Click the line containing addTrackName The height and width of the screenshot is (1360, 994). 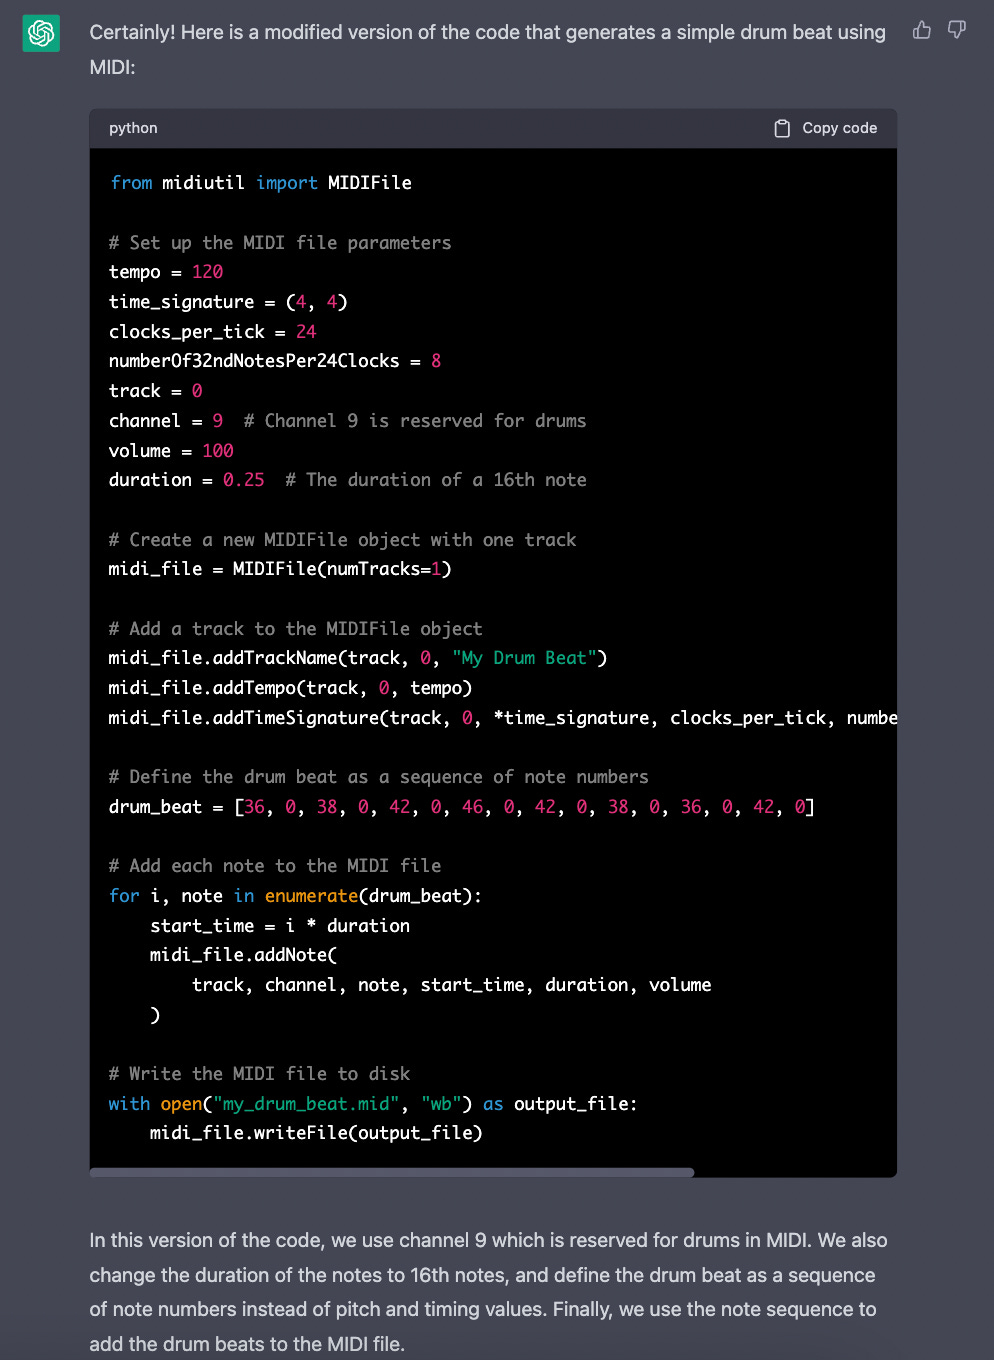pos(358,658)
